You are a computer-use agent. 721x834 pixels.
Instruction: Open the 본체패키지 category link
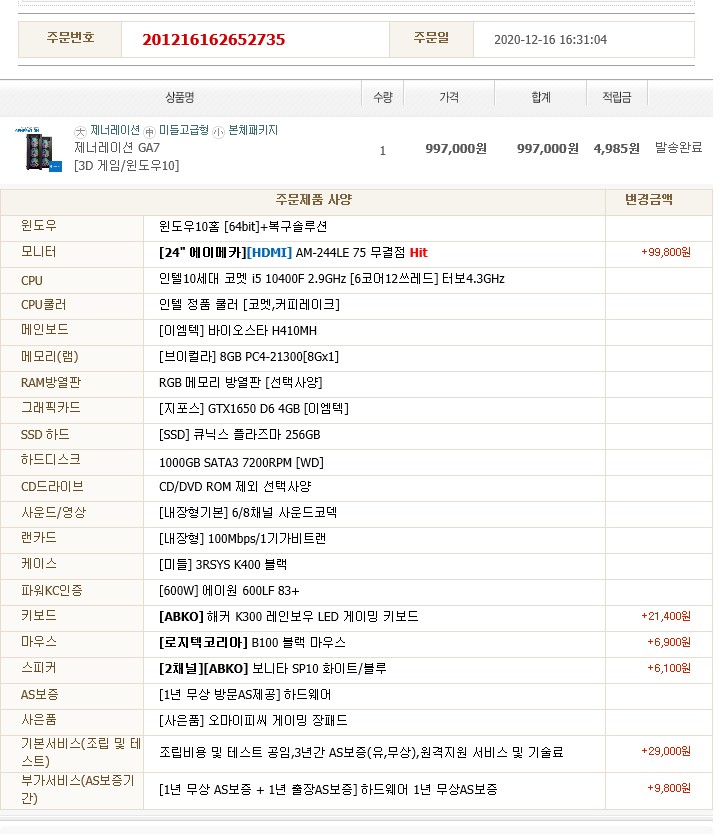point(253,130)
